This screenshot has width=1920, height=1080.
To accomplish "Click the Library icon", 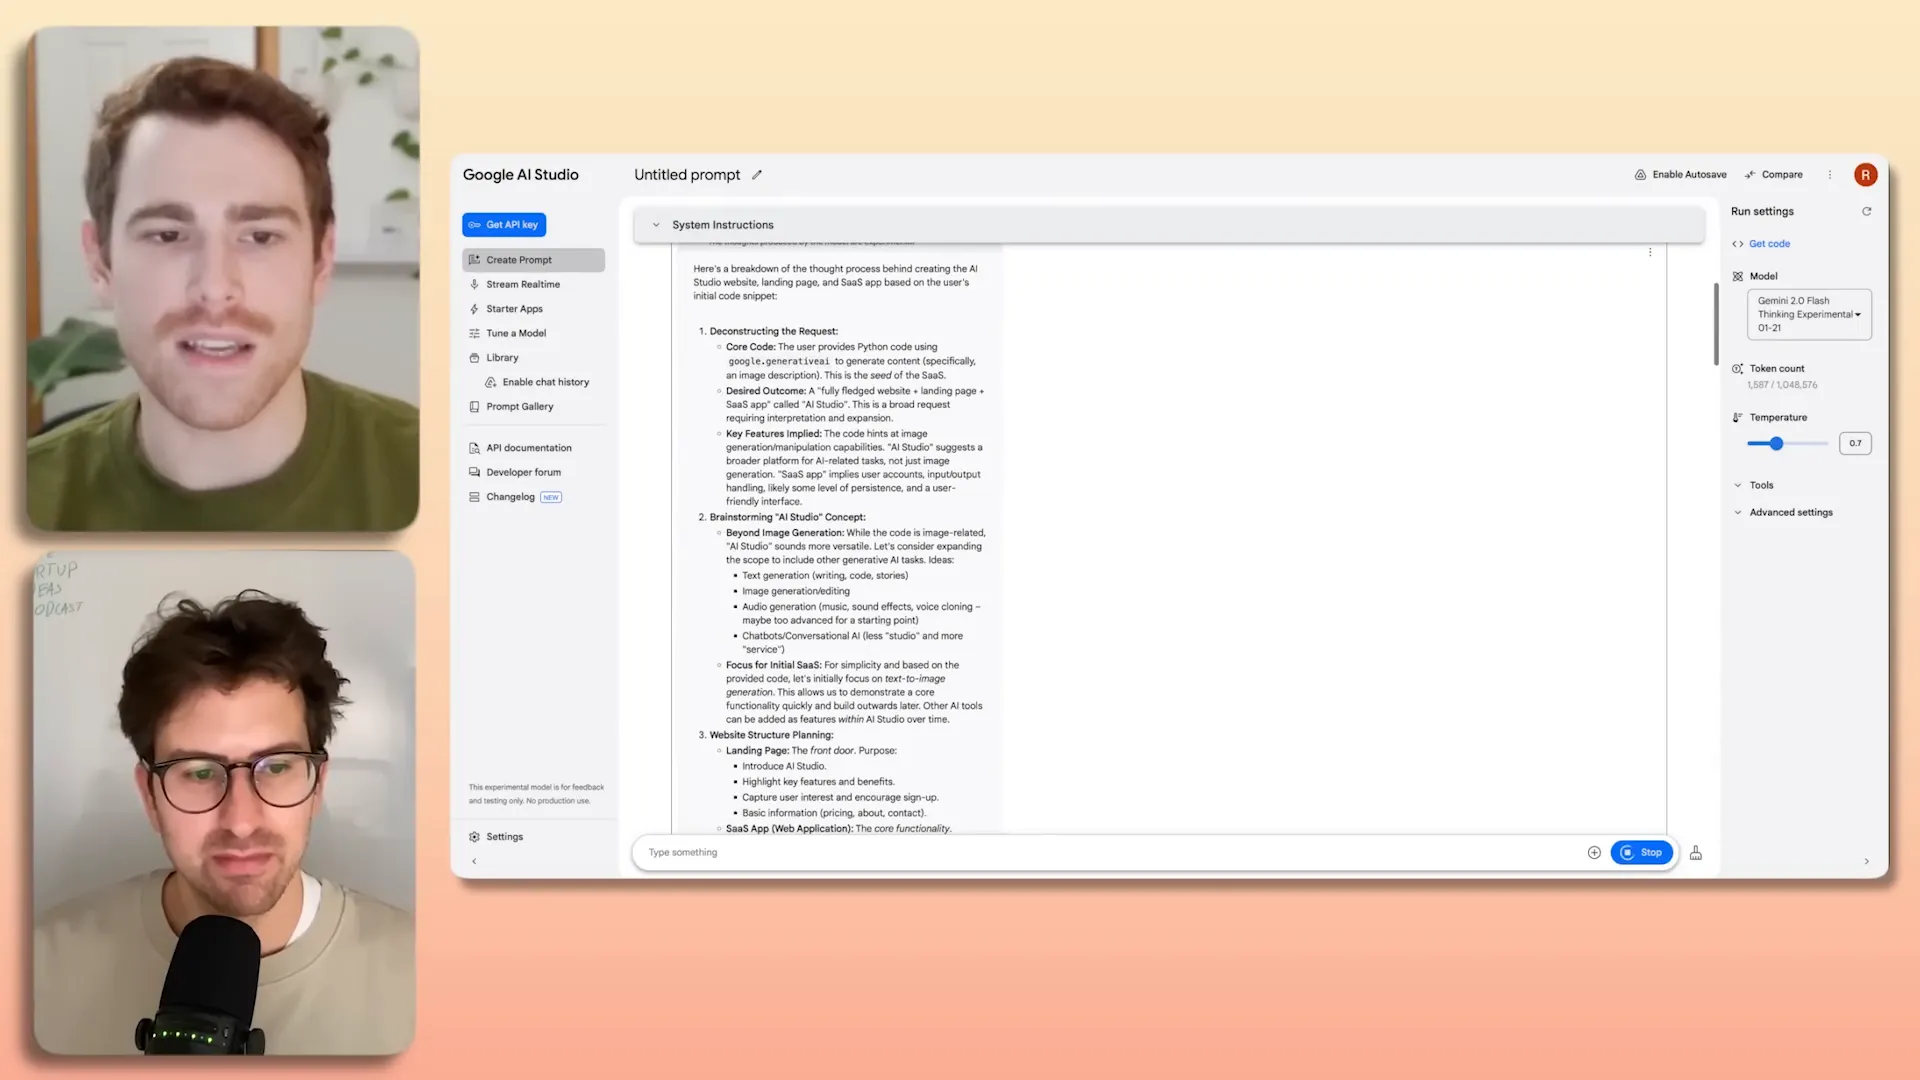I will (474, 358).
